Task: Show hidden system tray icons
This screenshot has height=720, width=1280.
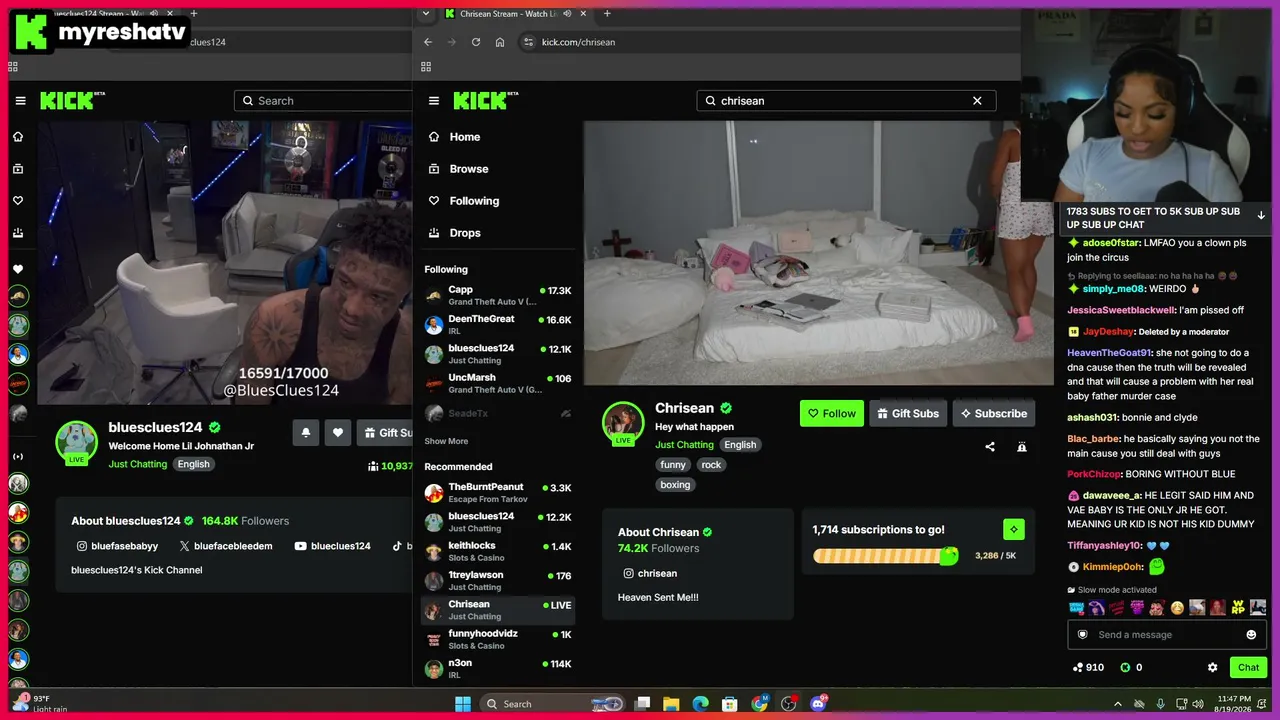Action: [x=1118, y=704]
